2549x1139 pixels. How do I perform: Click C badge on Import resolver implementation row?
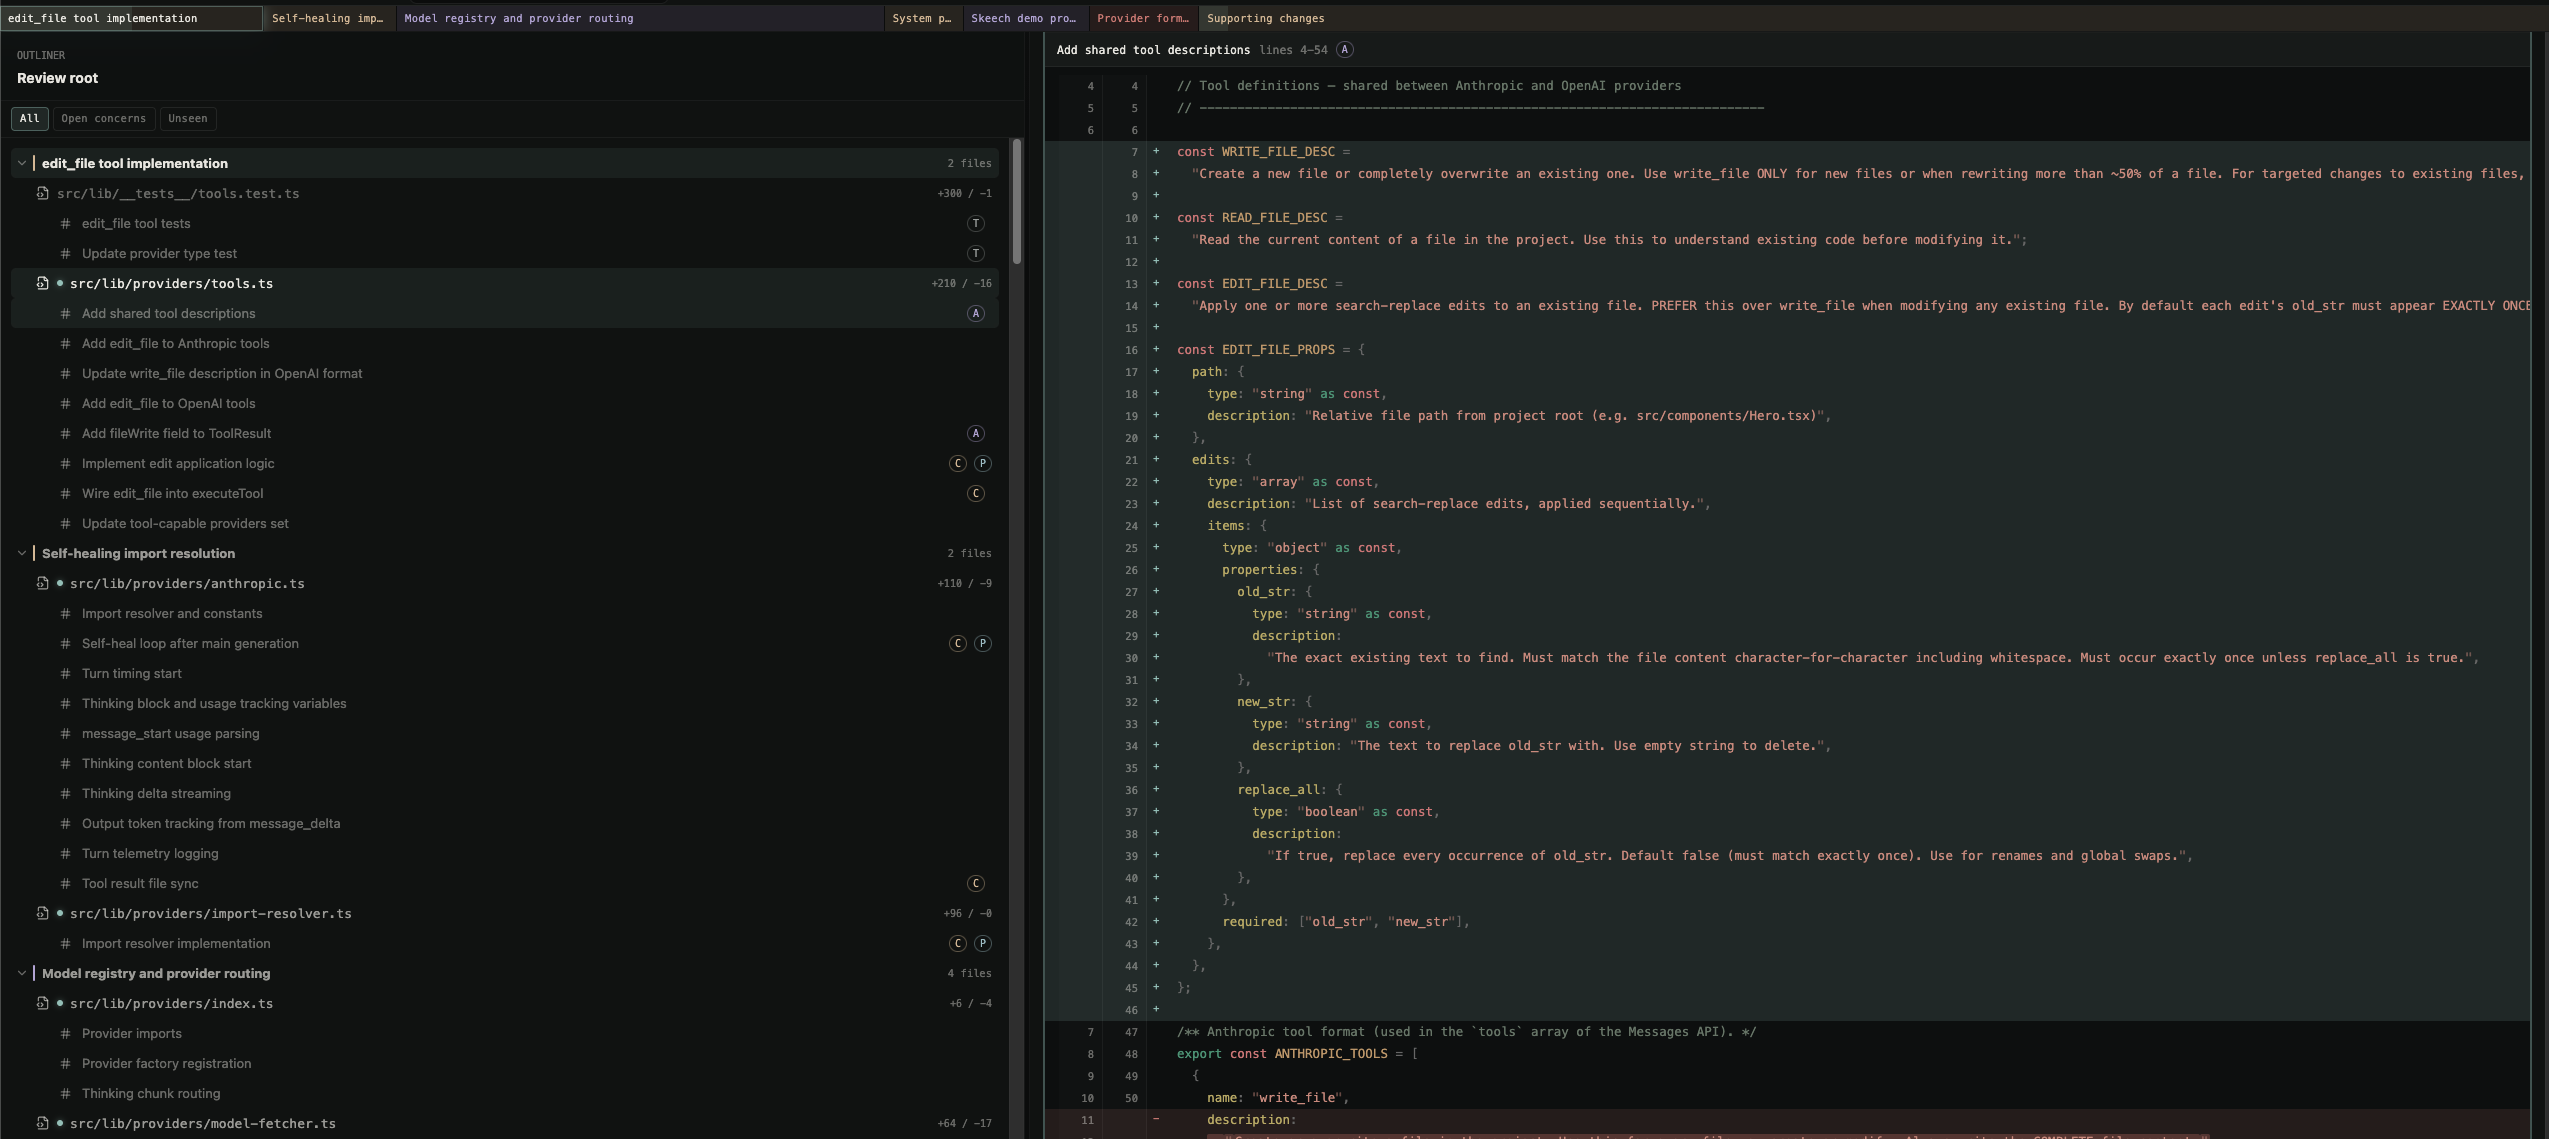[958, 943]
